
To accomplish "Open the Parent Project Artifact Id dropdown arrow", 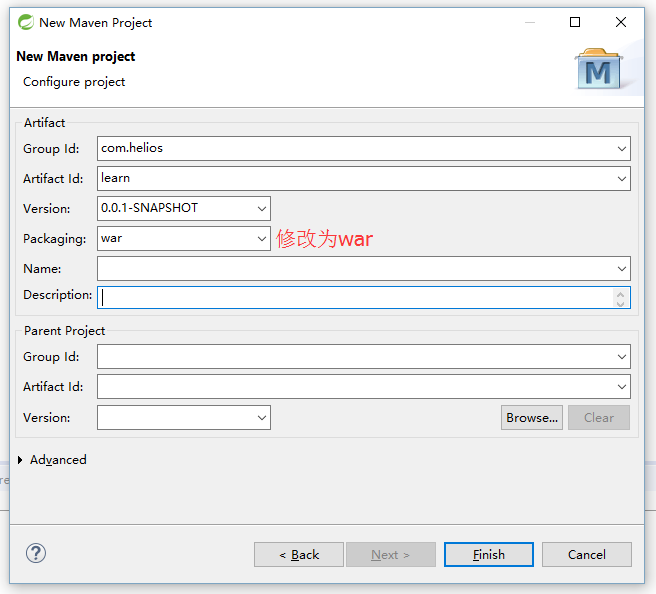I will pyautogui.click(x=622, y=387).
